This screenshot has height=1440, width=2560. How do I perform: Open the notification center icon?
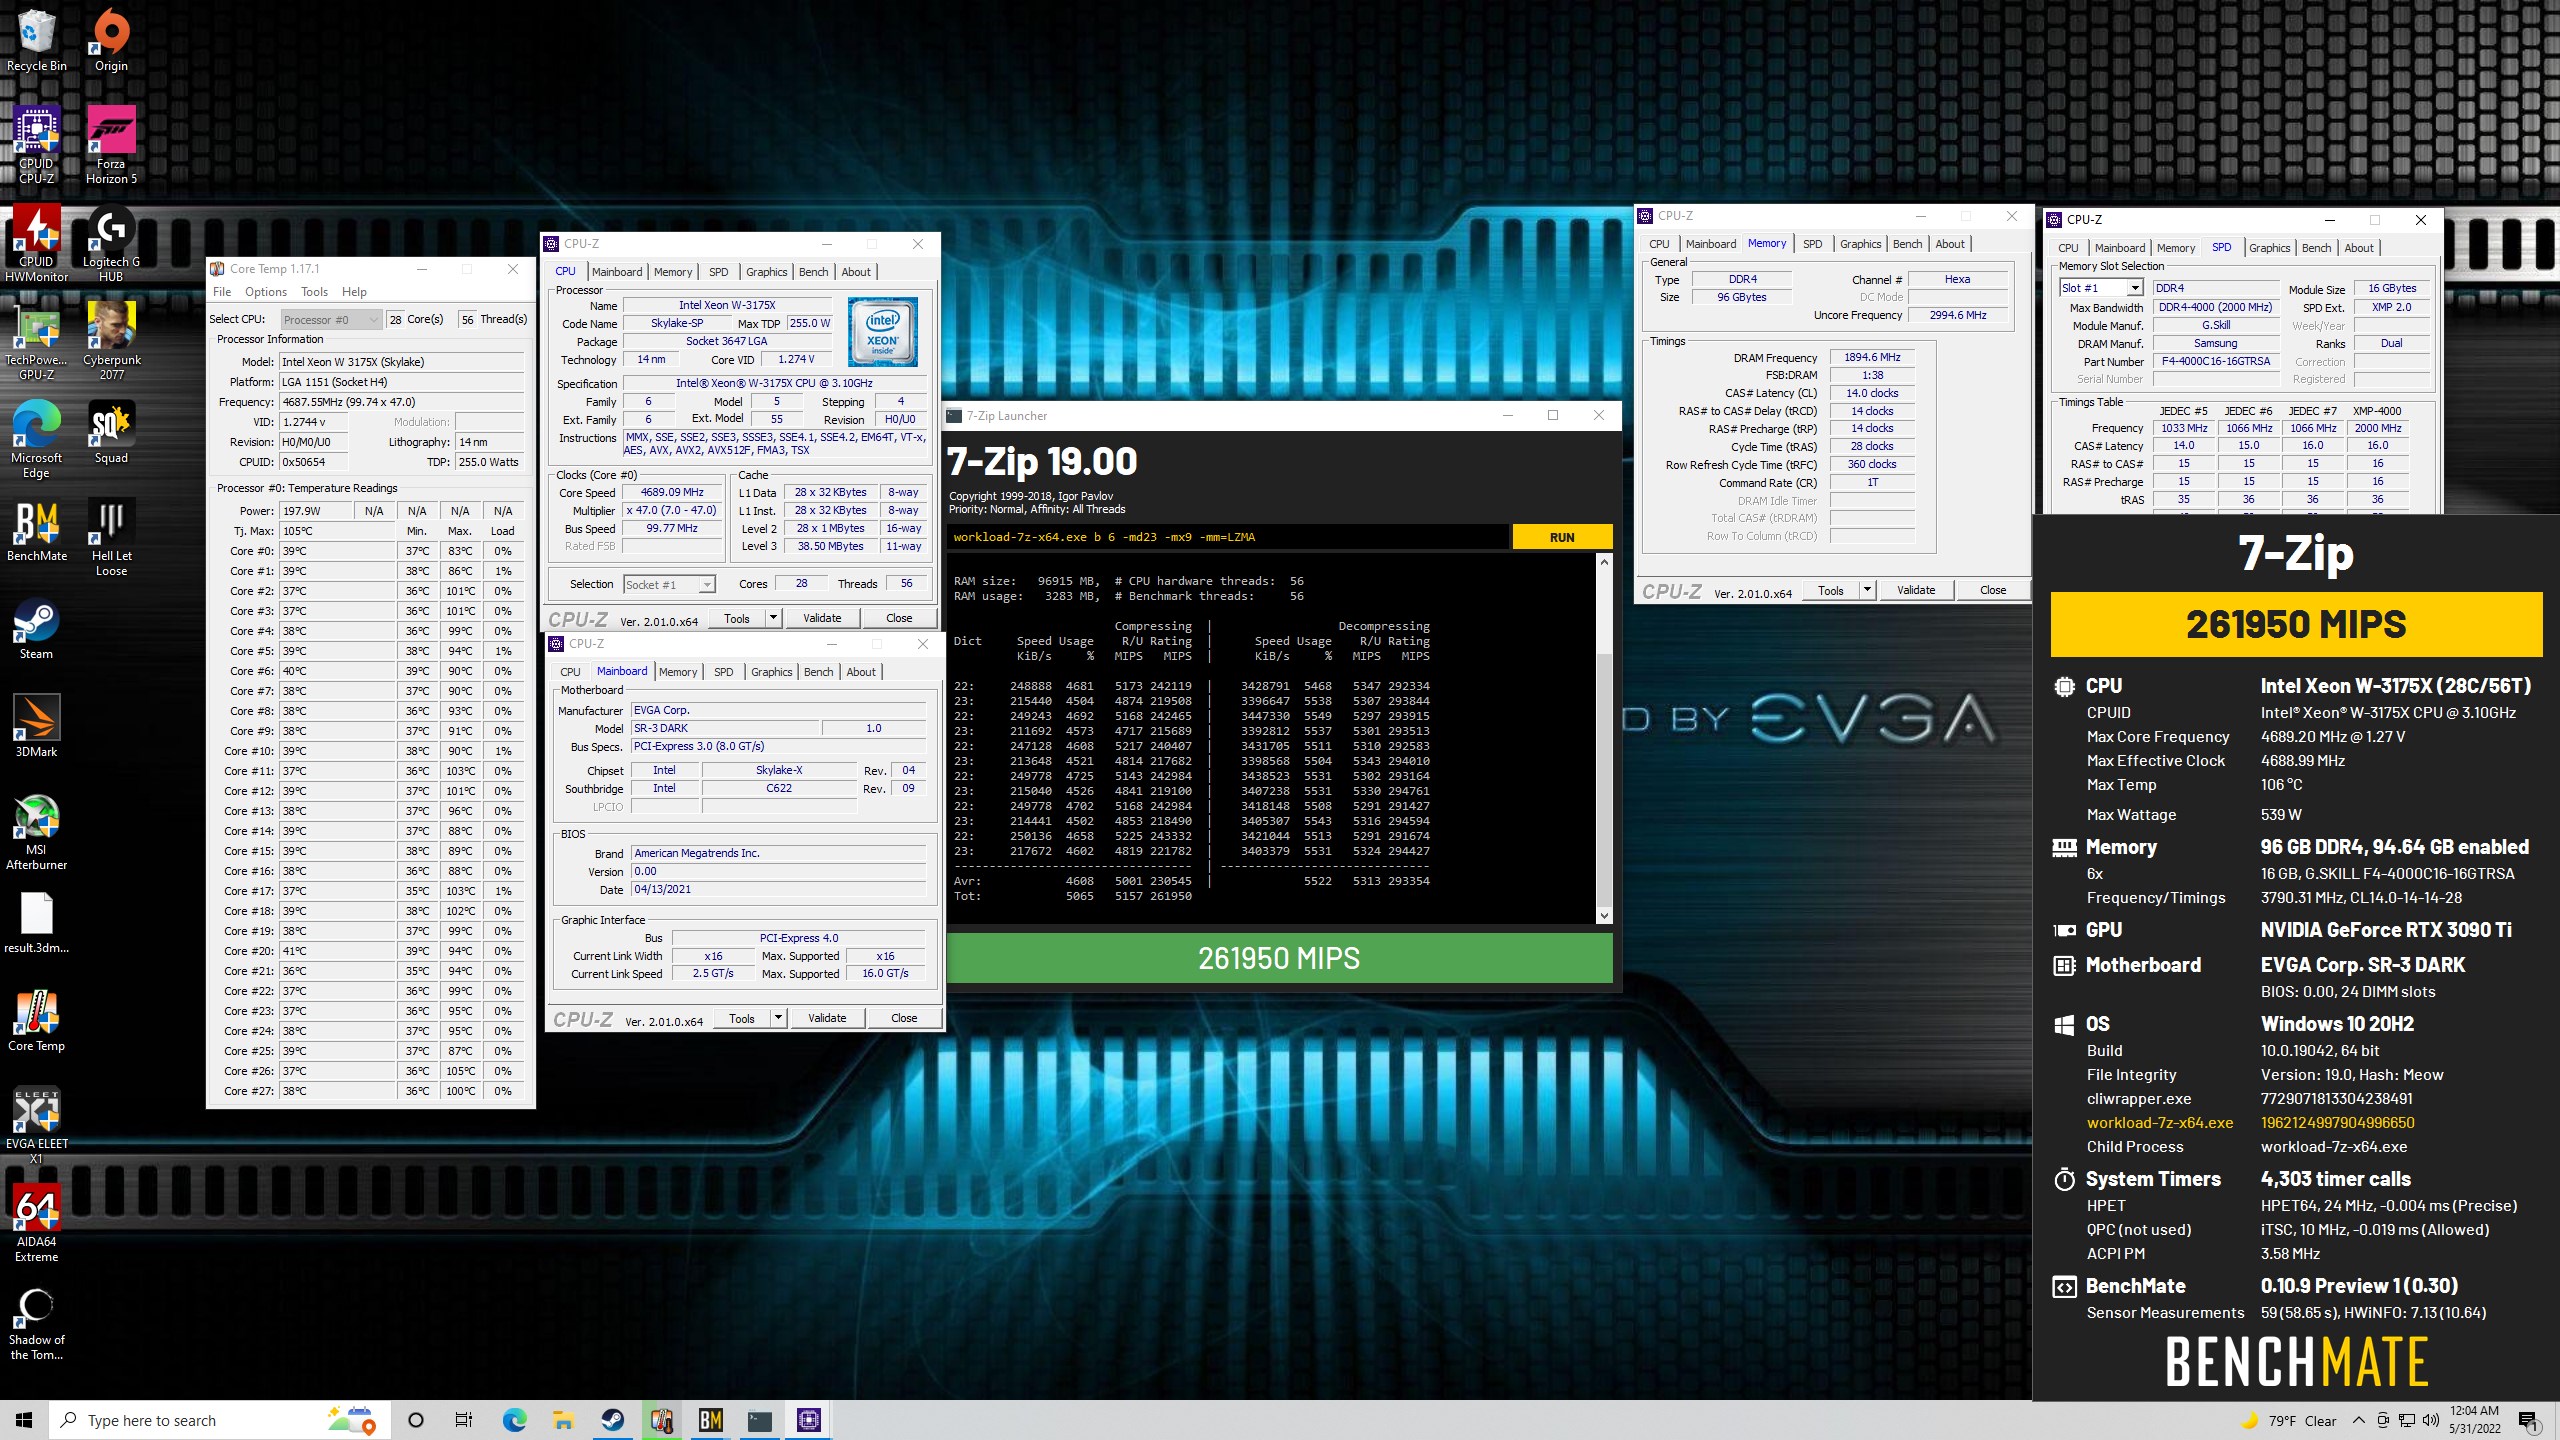2528,1420
